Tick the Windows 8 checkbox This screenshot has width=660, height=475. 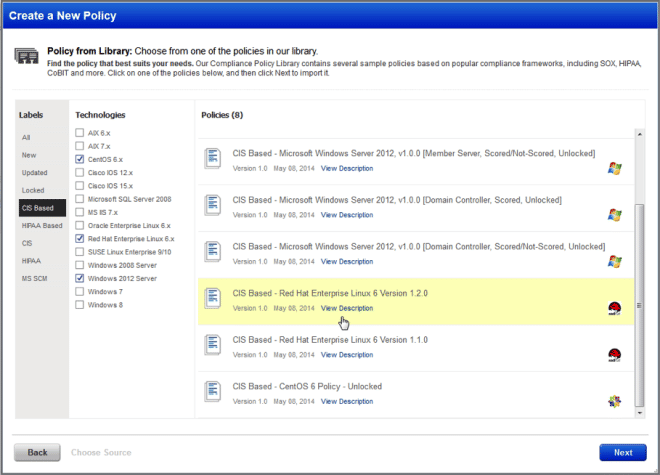[80, 304]
